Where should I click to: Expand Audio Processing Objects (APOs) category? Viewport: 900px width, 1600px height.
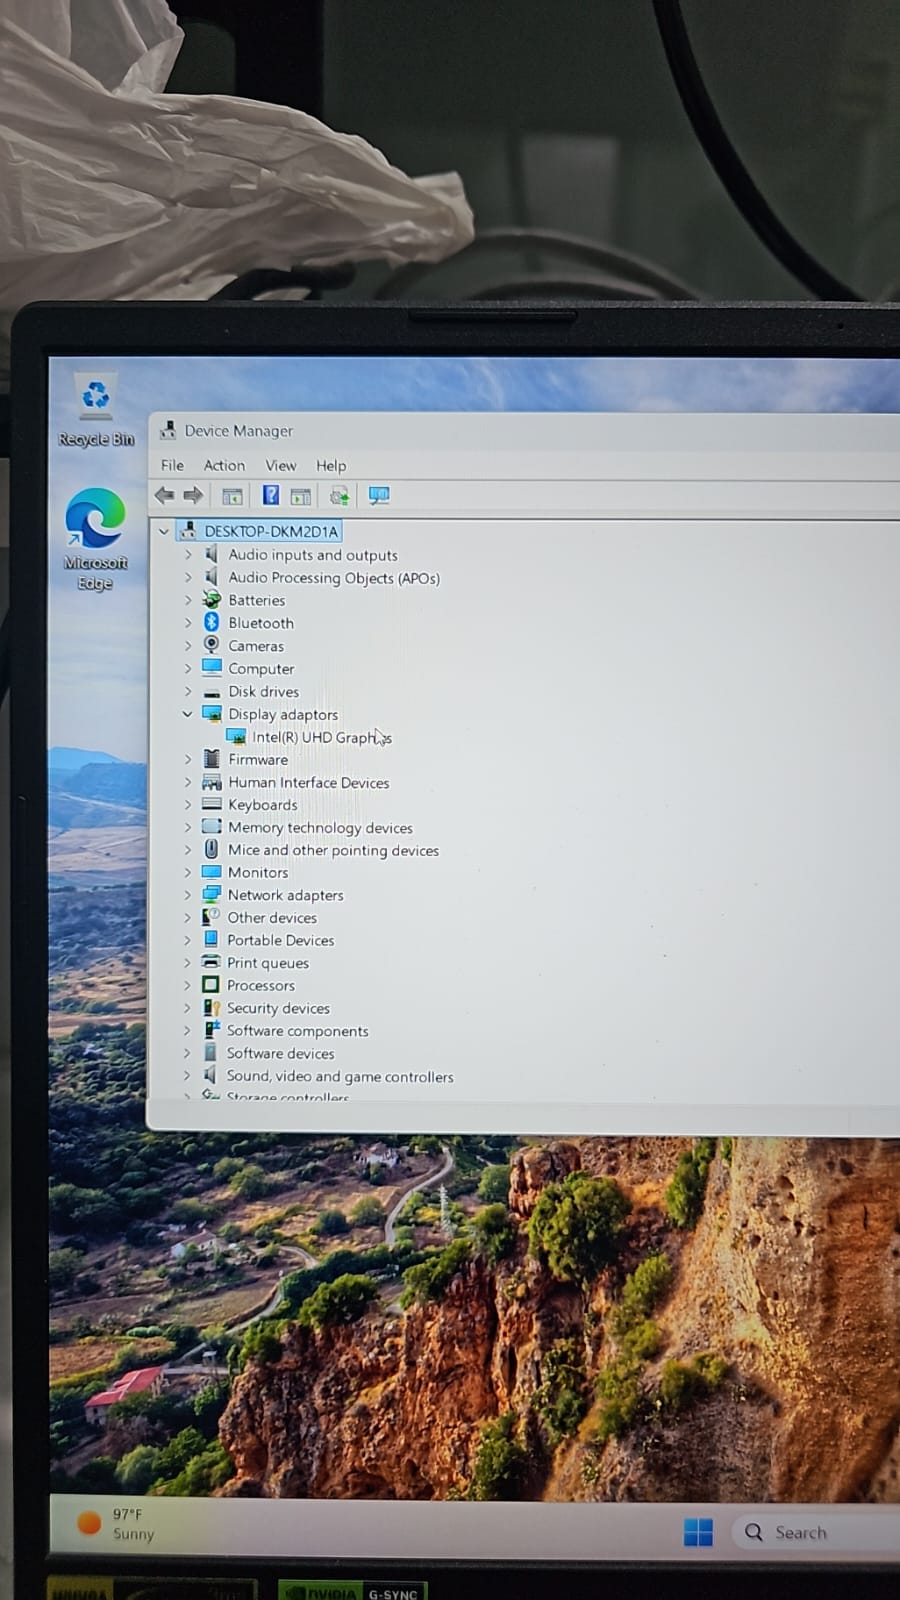tap(187, 577)
